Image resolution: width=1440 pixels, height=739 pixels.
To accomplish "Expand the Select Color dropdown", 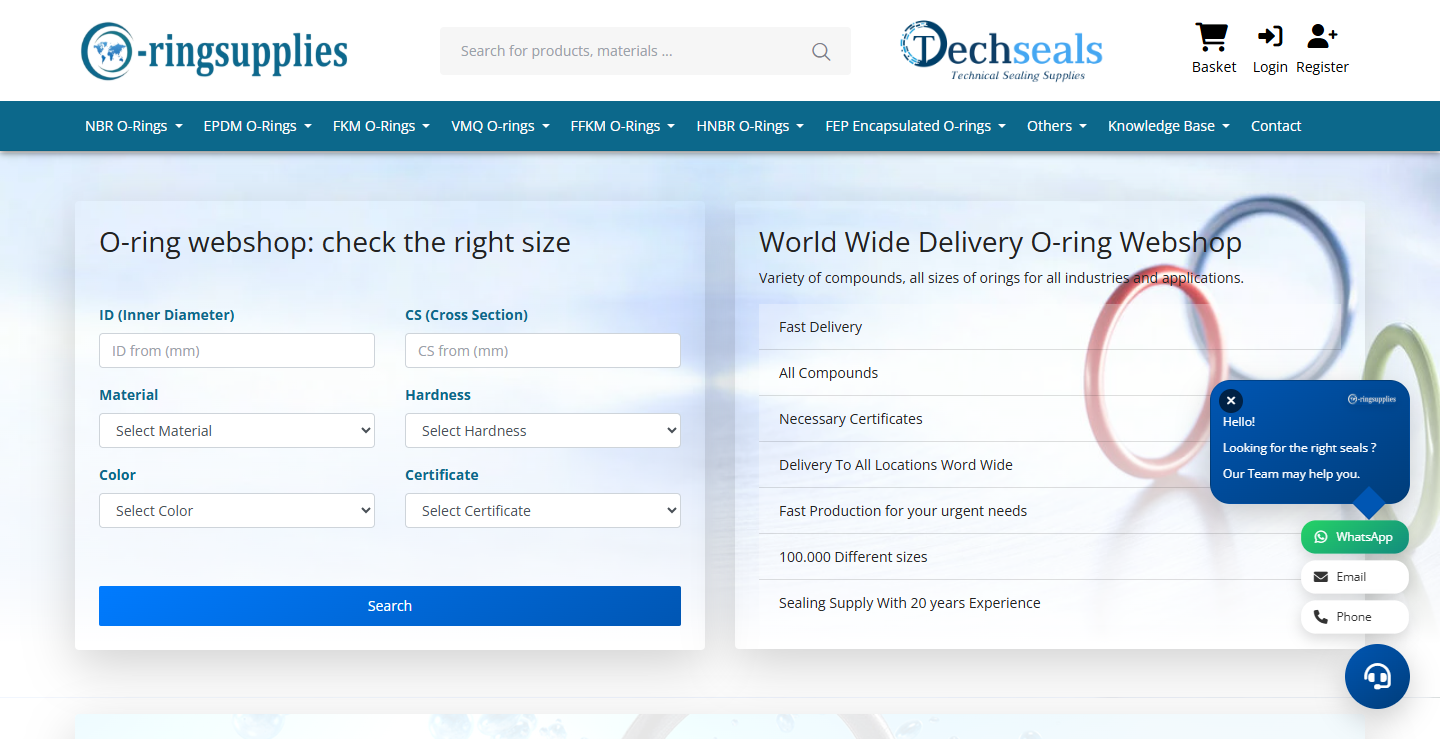I will tap(237, 511).
